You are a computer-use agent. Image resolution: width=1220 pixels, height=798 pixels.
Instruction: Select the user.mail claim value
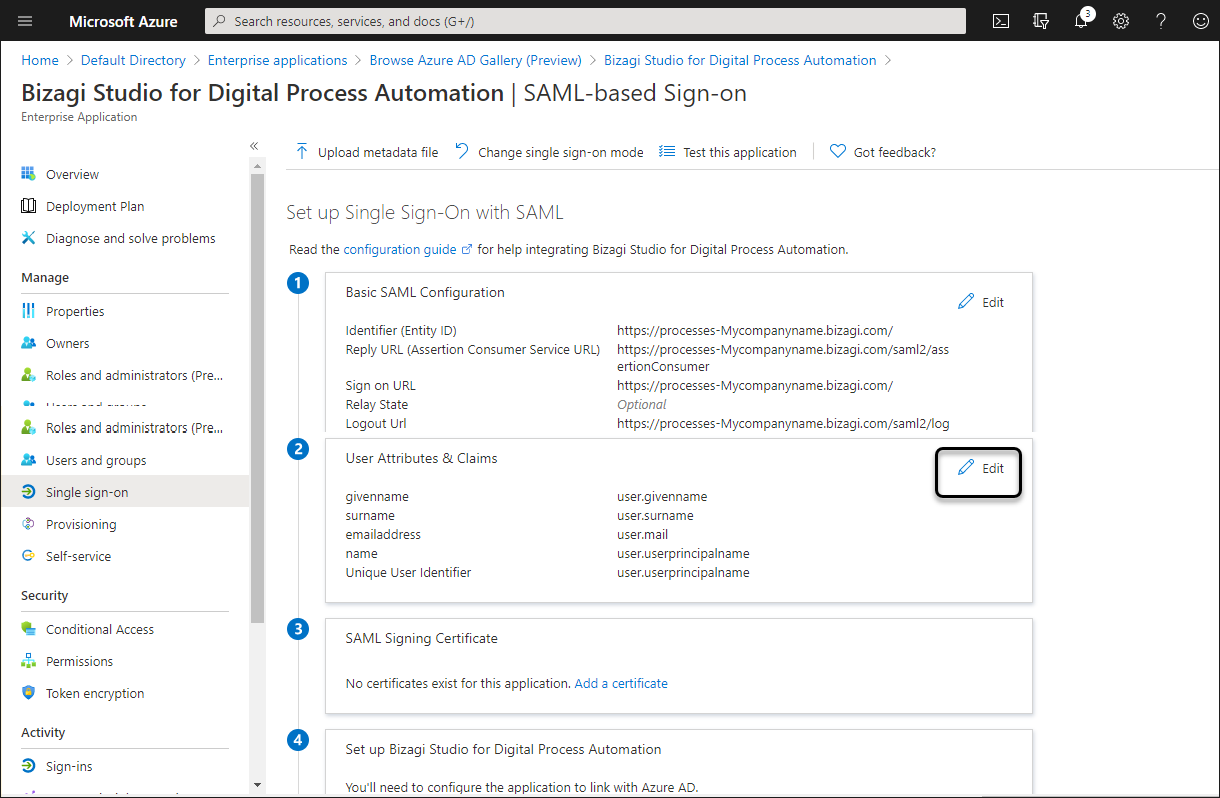tap(642, 535)
